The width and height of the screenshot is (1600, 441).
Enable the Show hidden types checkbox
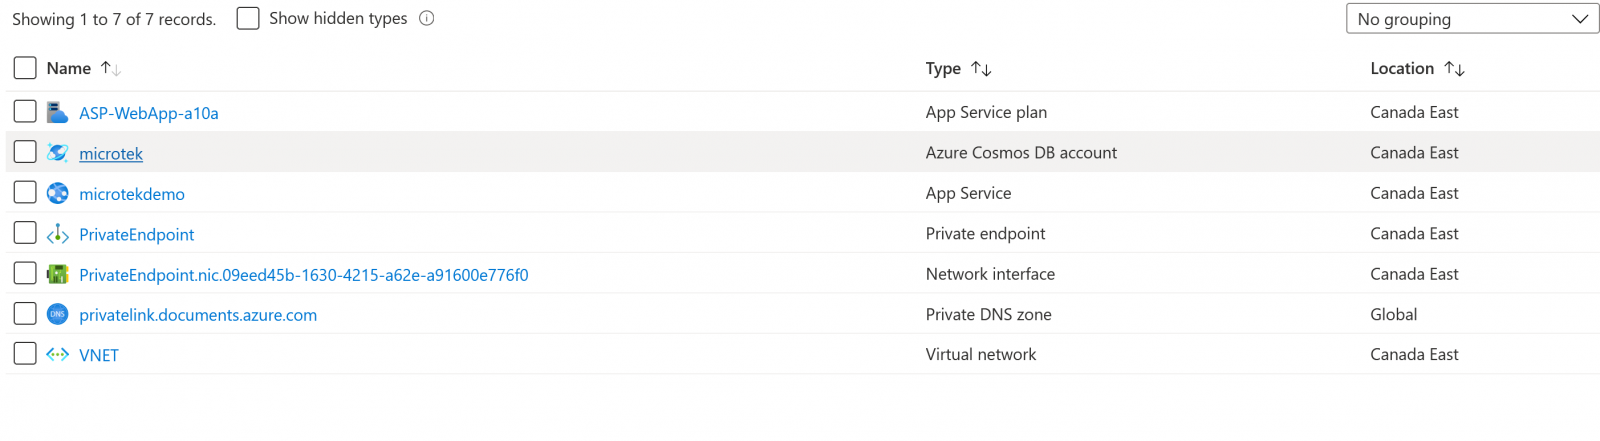(x=248, y=18)
